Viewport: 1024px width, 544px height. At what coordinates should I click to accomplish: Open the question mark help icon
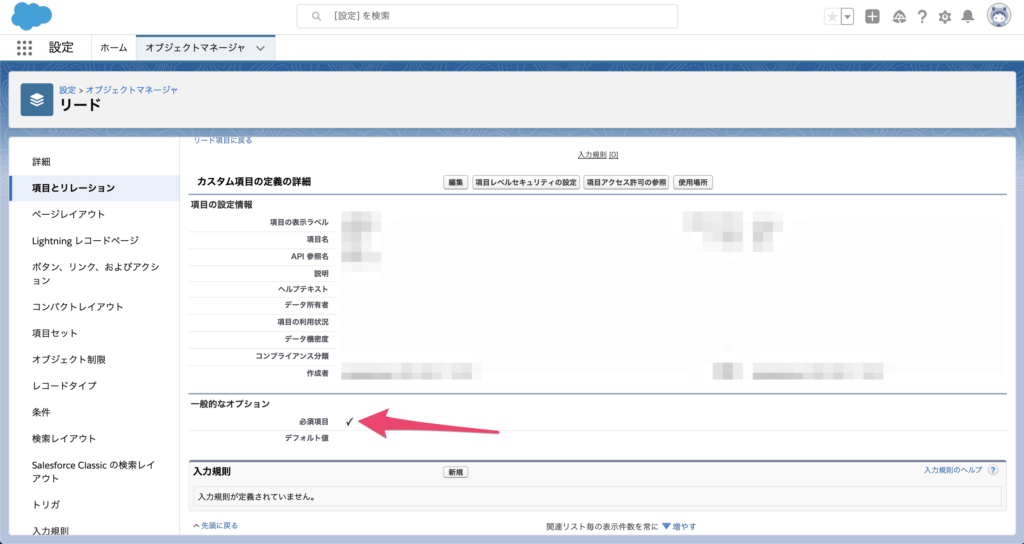(921, 17)
